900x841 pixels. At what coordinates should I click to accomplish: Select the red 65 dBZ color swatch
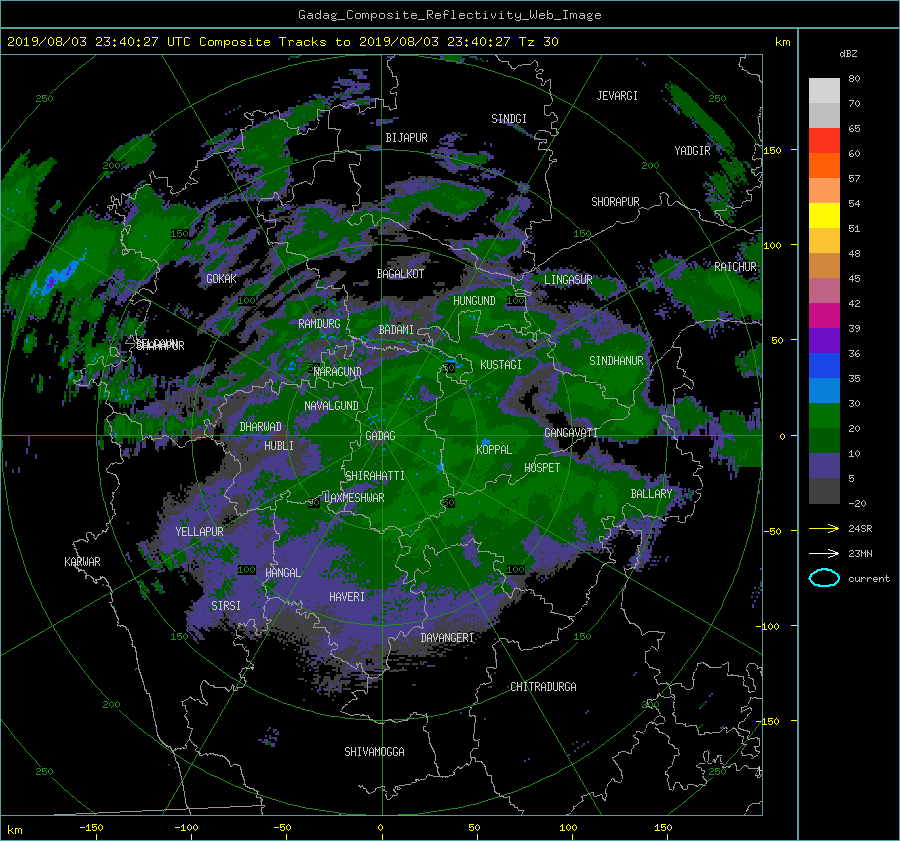824,141
